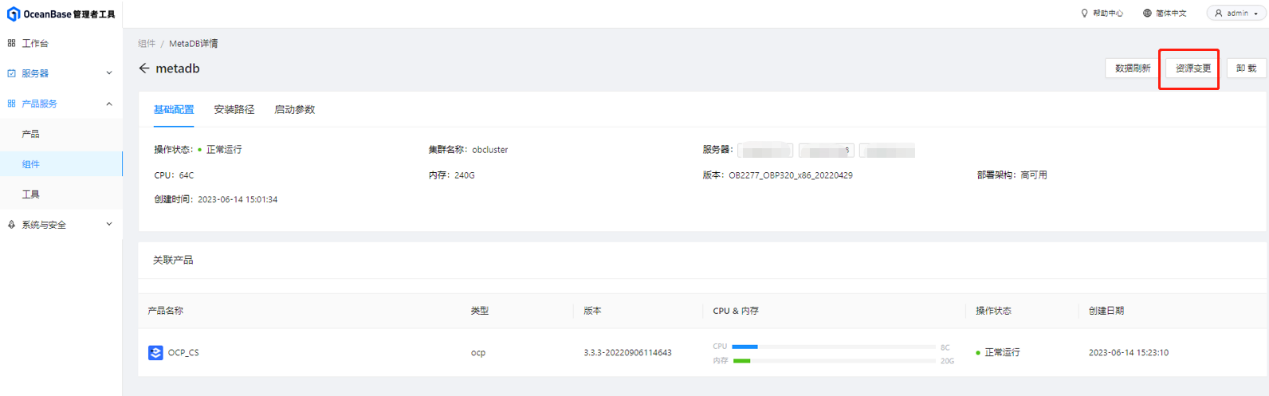Click the 版本 column header

[593, 311]
